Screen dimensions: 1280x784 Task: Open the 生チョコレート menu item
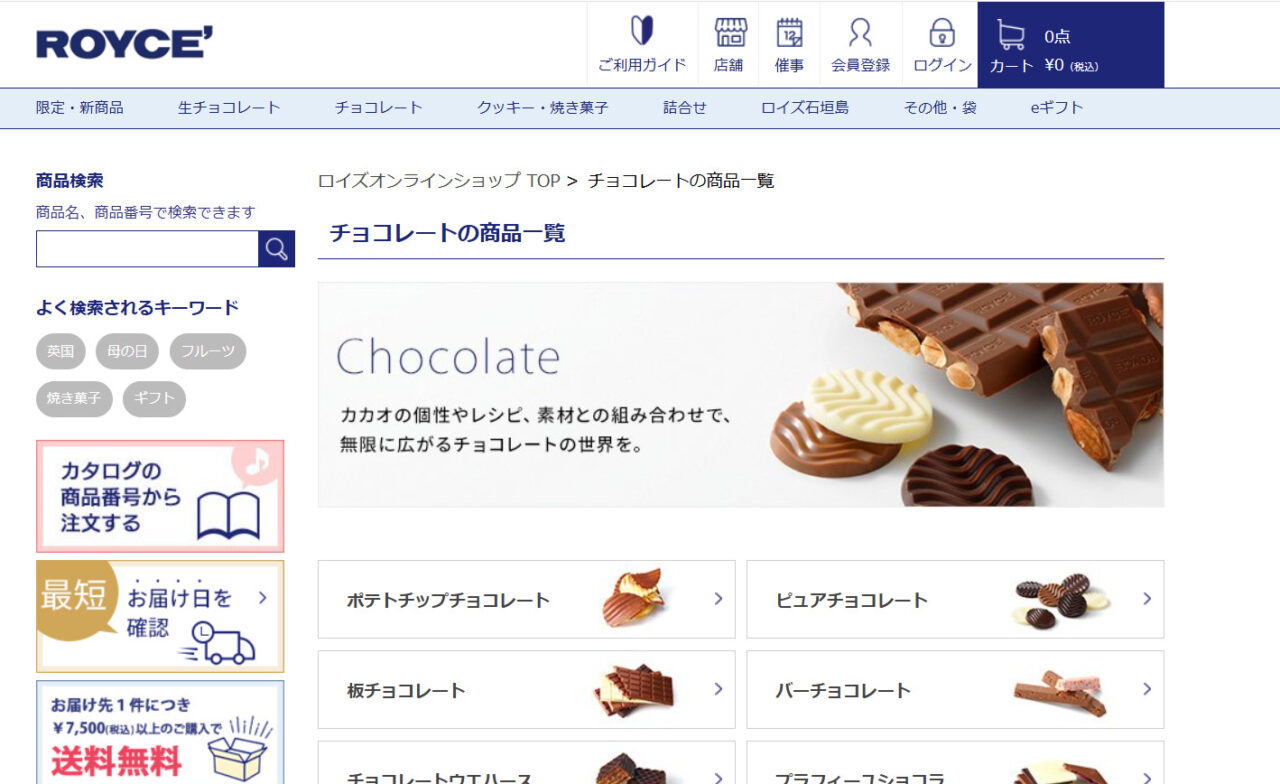225,107
